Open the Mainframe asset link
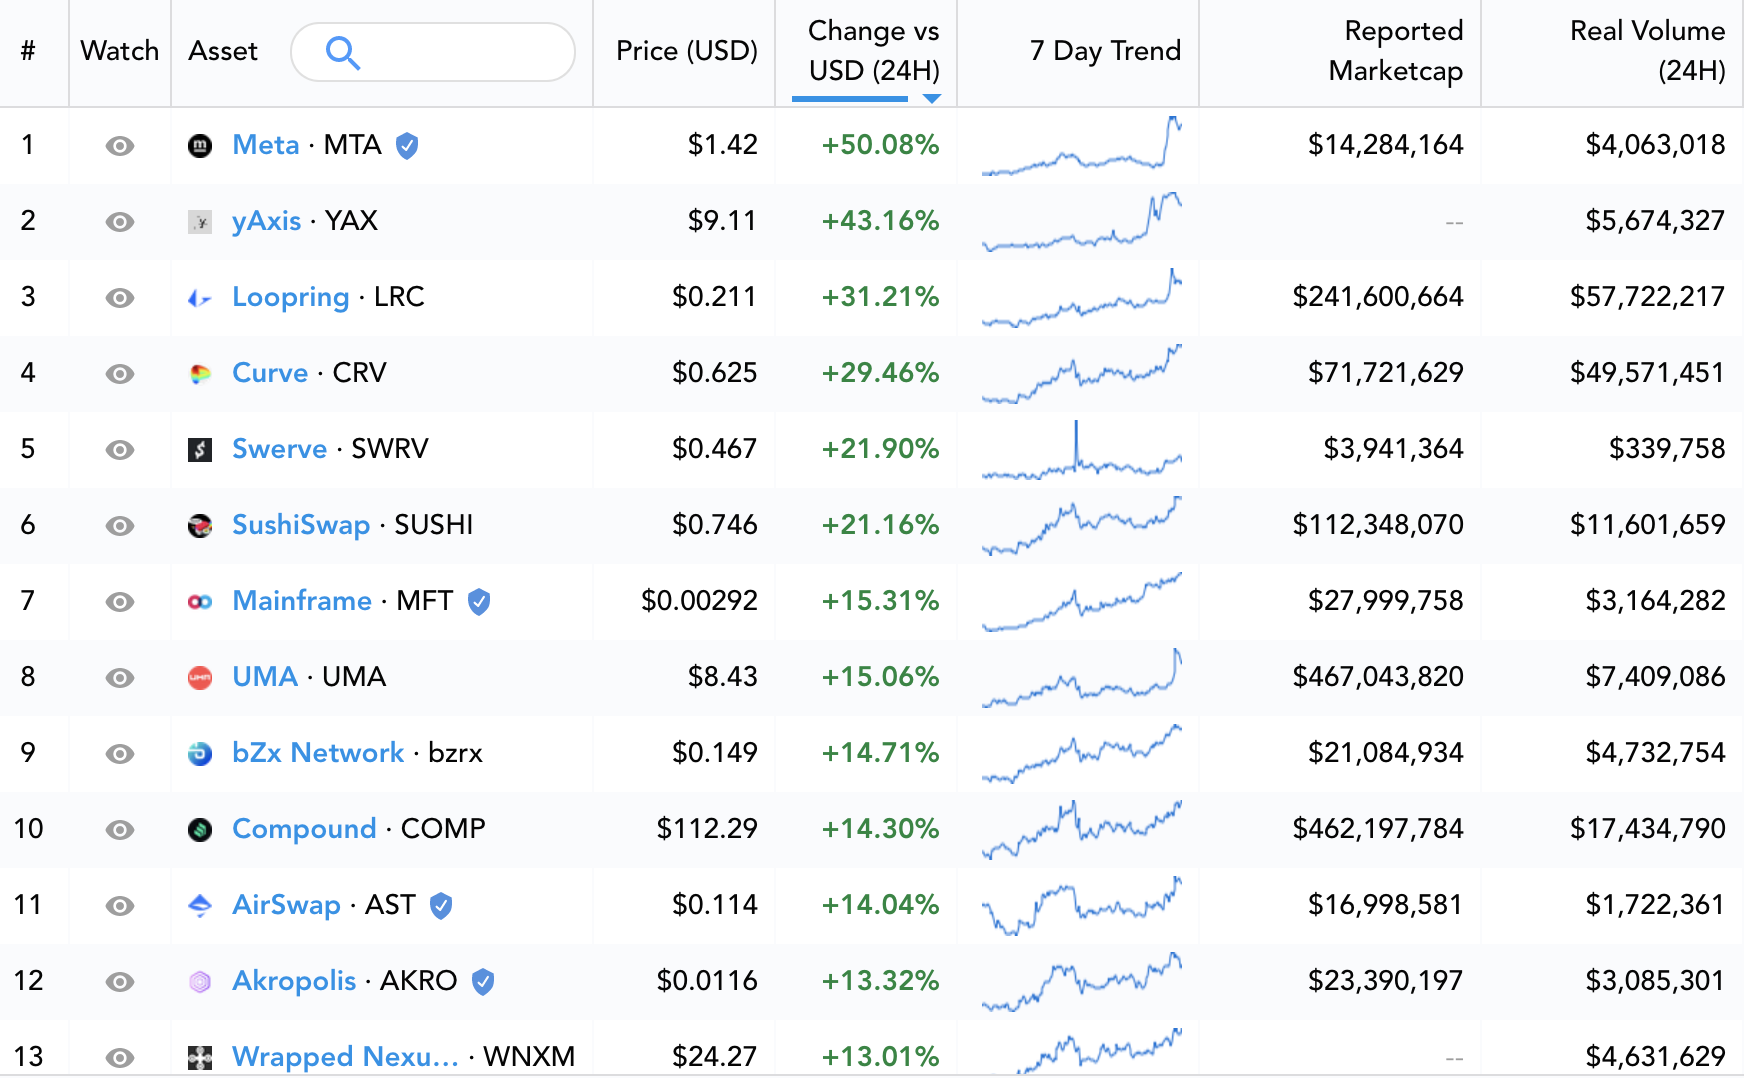This screenshot has height=1078, width=1744. [x=302, y=601]
